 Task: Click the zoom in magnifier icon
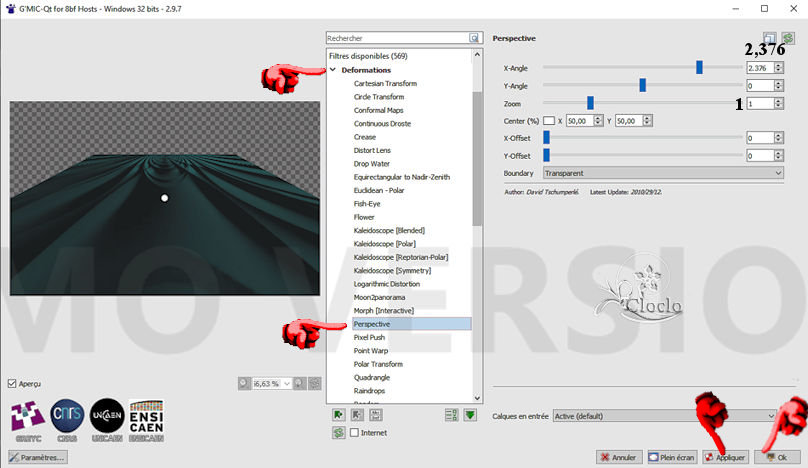(299, 383)
